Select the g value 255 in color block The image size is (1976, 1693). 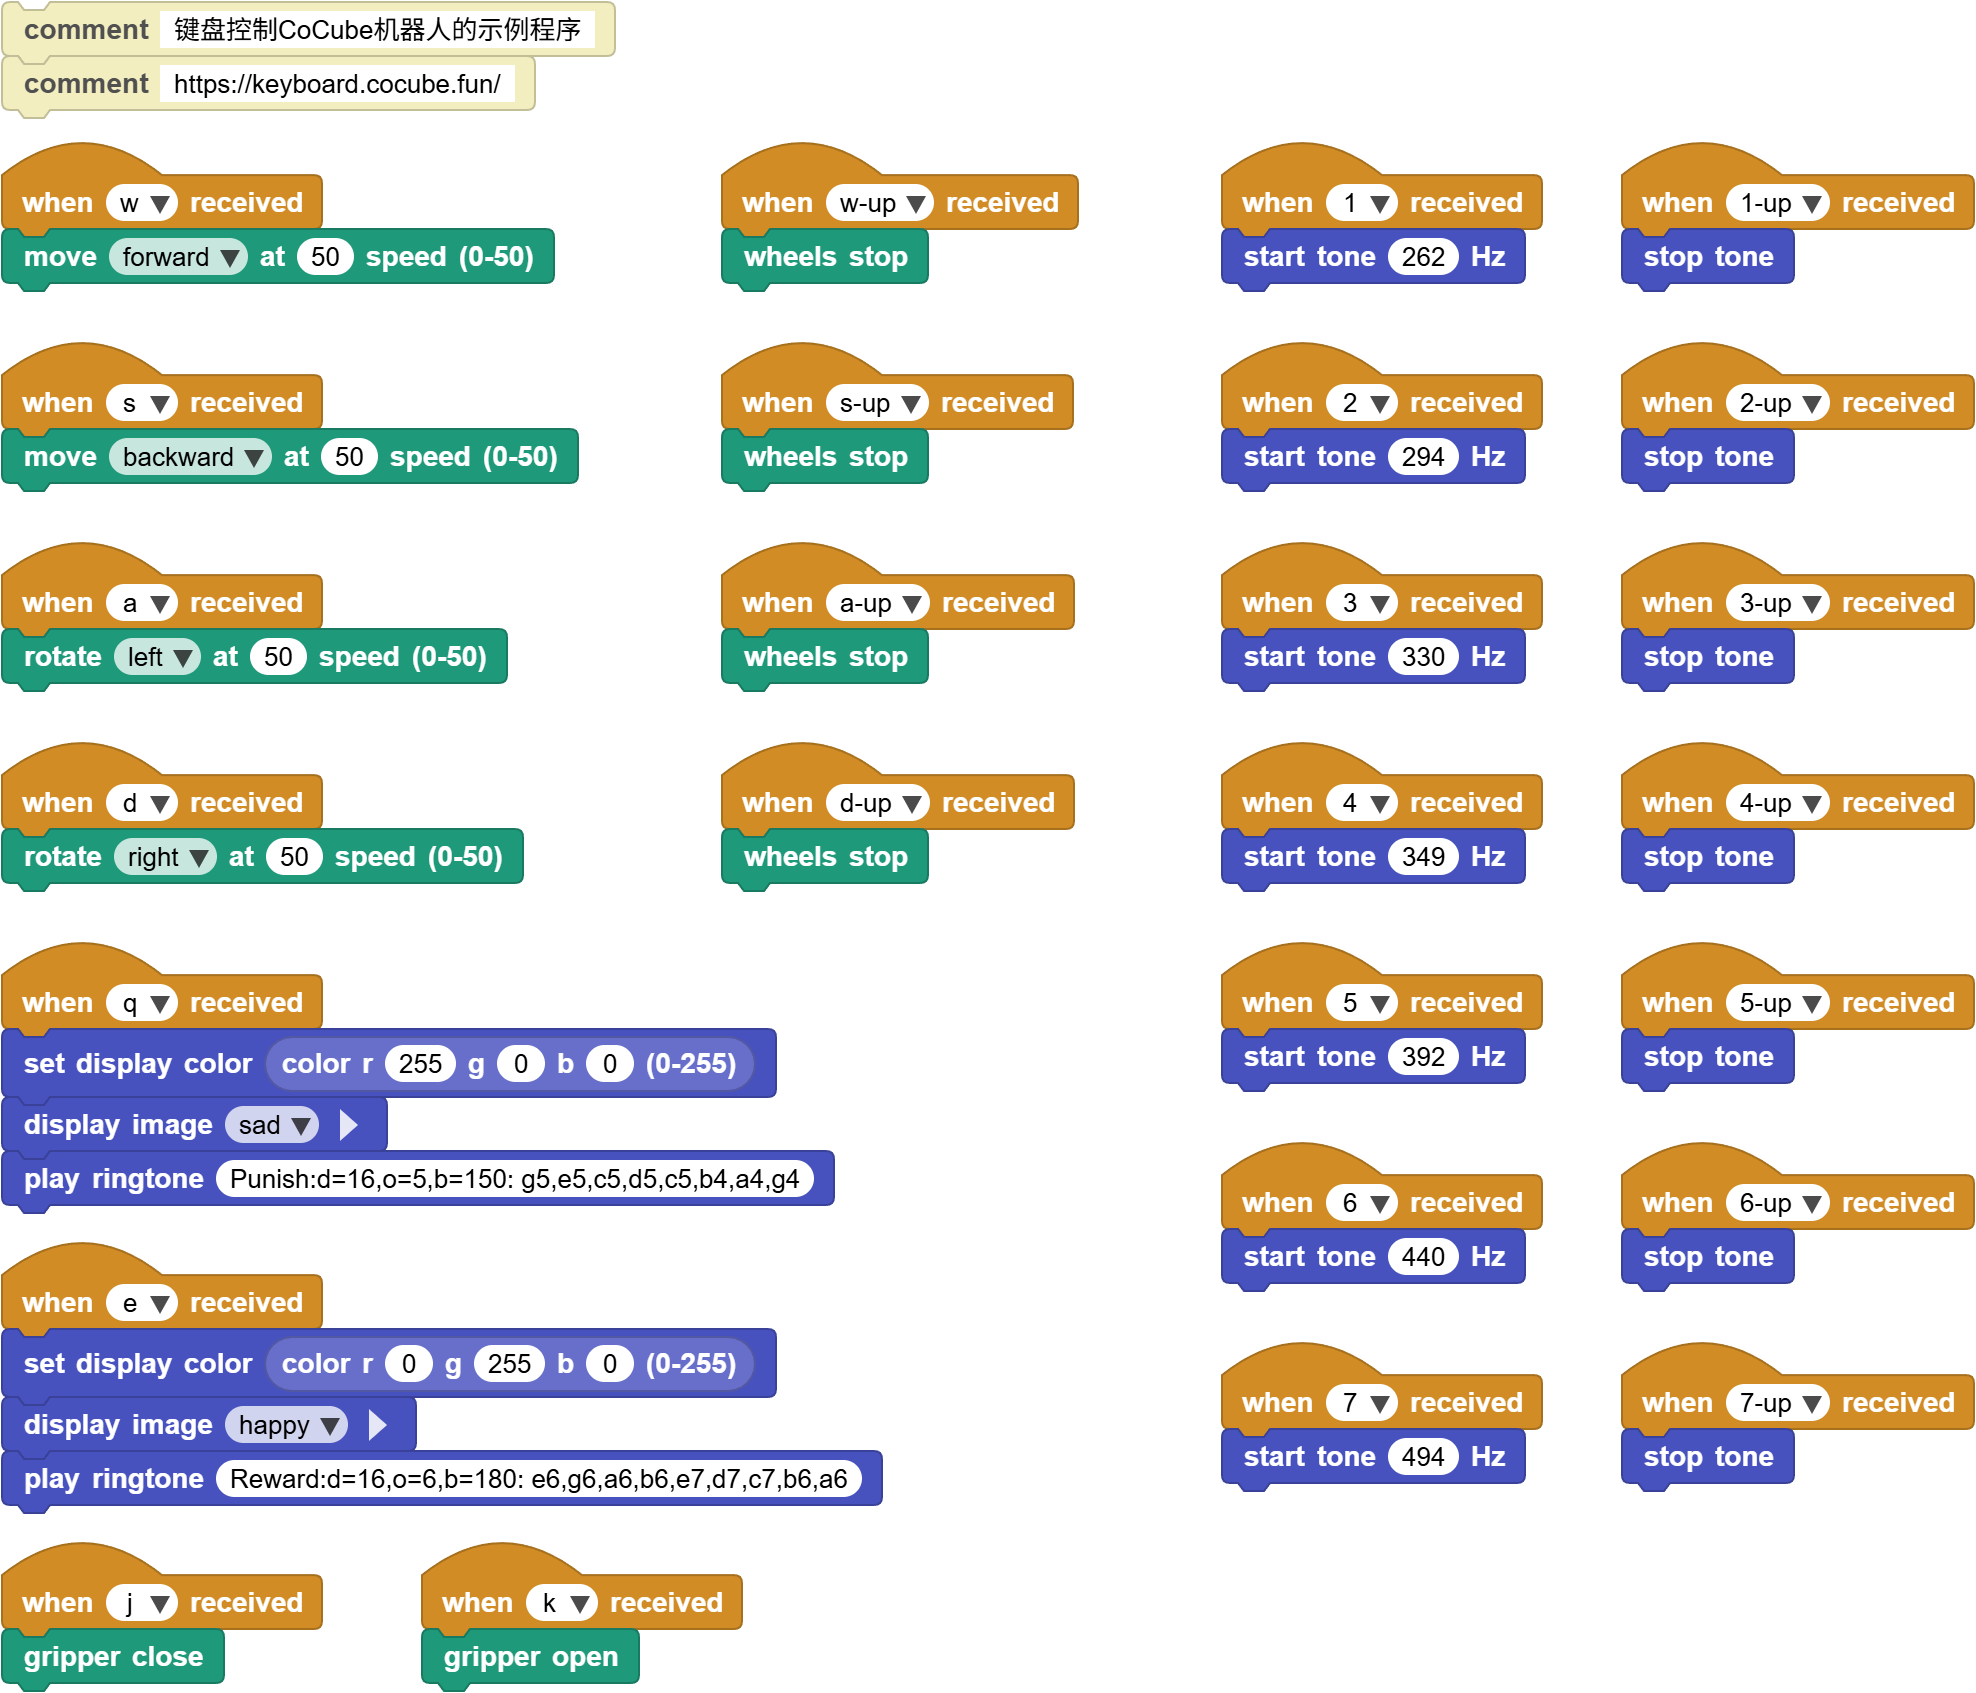click(x=509, y=1363)
